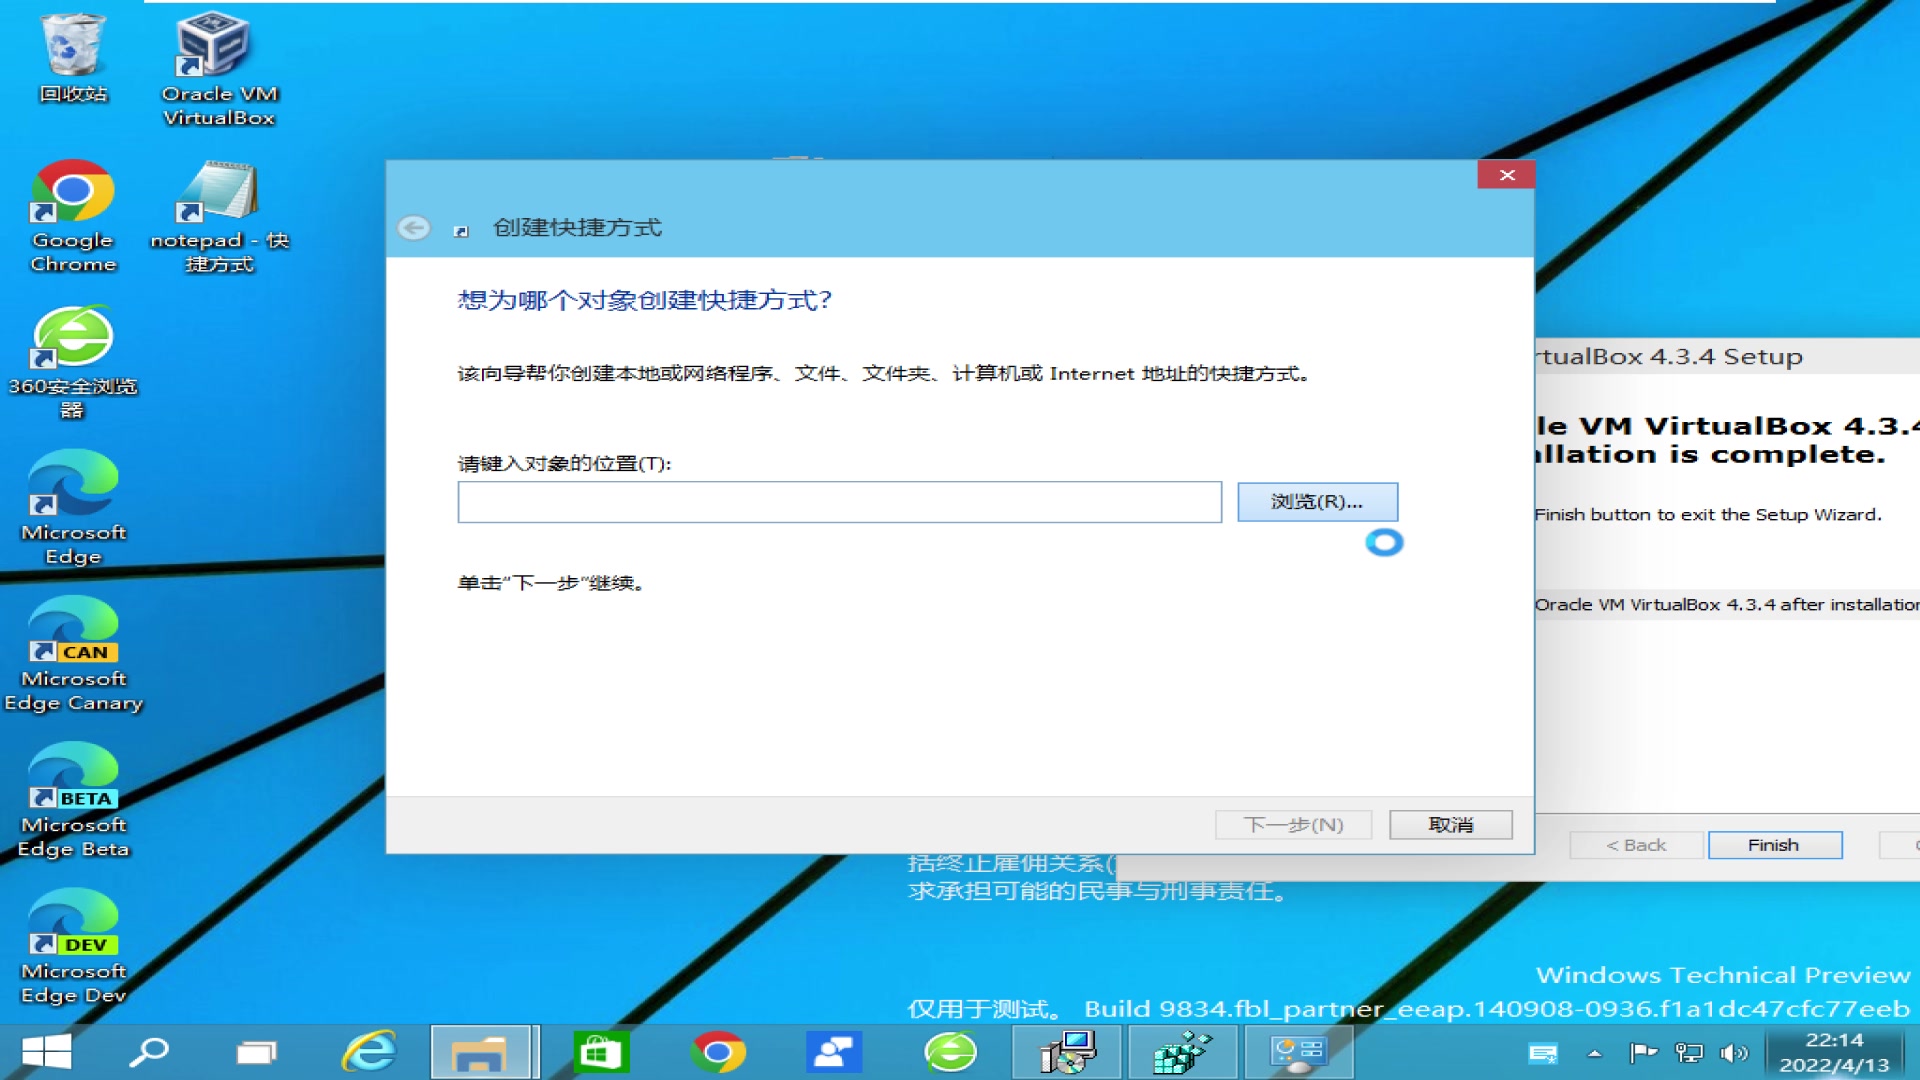This screenshot has width=1920, height=1080.
Task: Launch Microsoft Edge Dev from desktop
Action: click(71, 920)
